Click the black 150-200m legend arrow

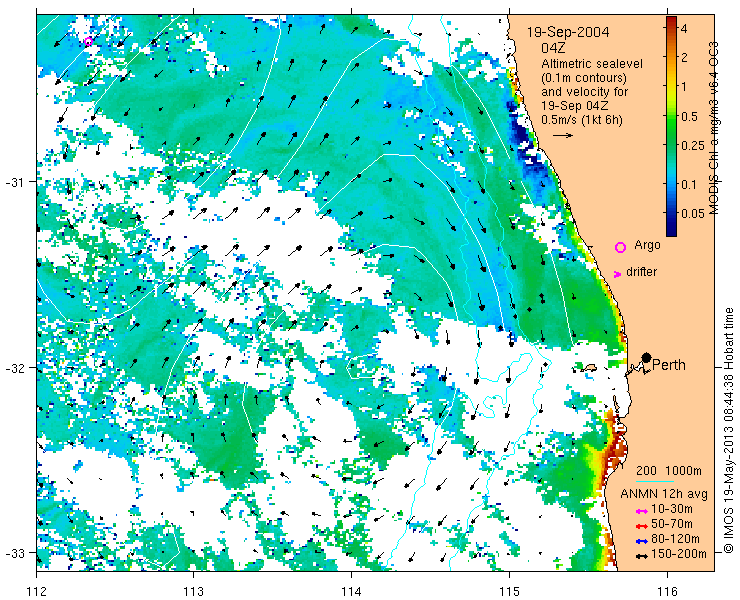641,557
